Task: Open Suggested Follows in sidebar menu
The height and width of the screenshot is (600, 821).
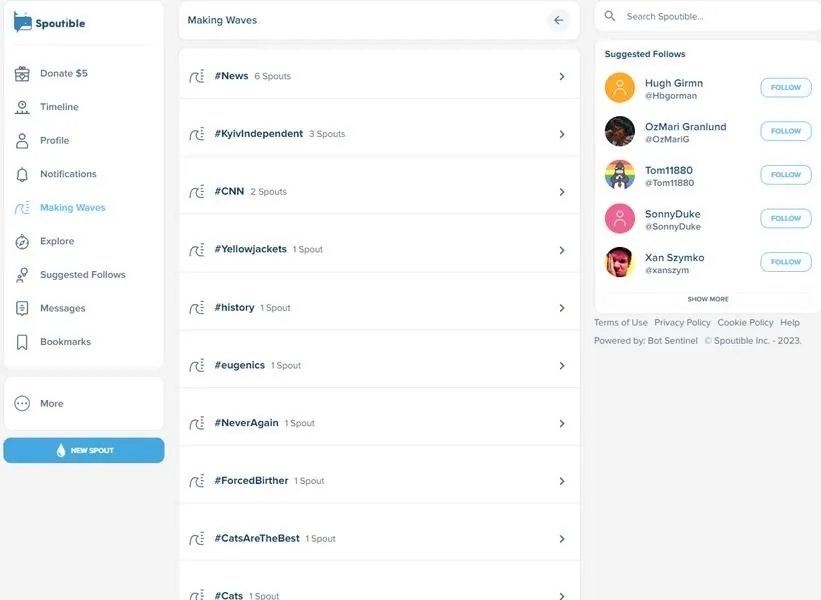Action: [83, 275]
